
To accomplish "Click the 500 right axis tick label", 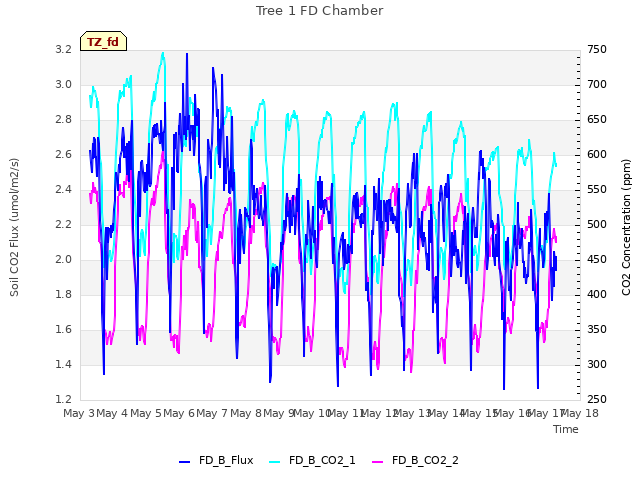I will (x=597, y=224).
